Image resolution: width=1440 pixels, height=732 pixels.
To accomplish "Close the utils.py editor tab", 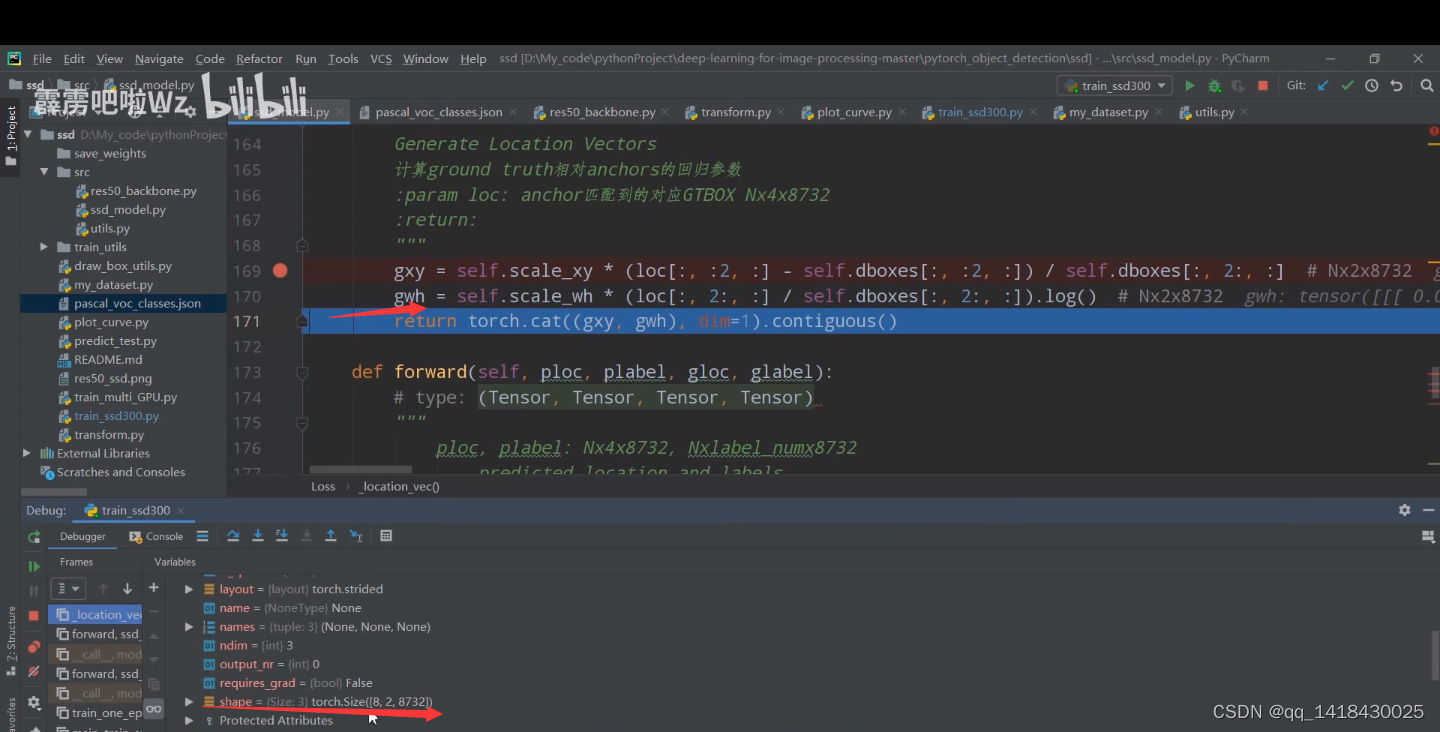I will 1245,113.
